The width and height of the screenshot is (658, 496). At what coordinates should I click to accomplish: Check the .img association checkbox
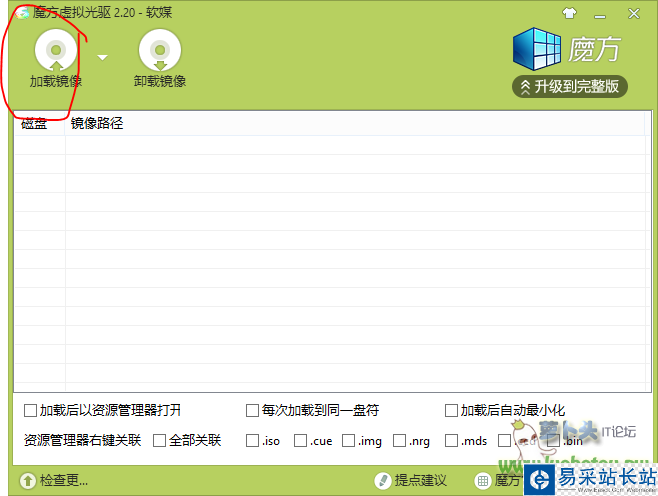(x=348, y=441)
